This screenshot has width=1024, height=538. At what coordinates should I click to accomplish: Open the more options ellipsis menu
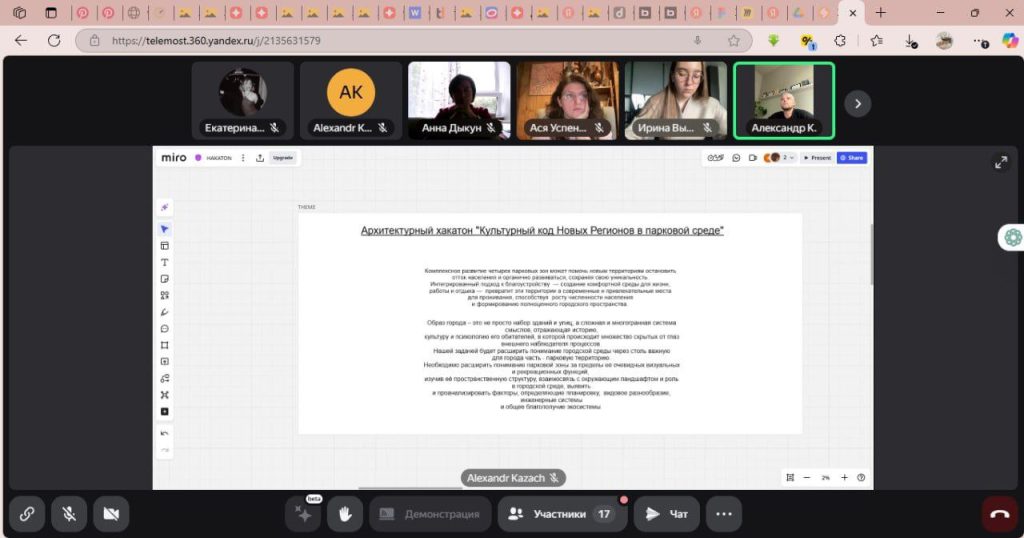pyautogui.click(x=723, y=514)
